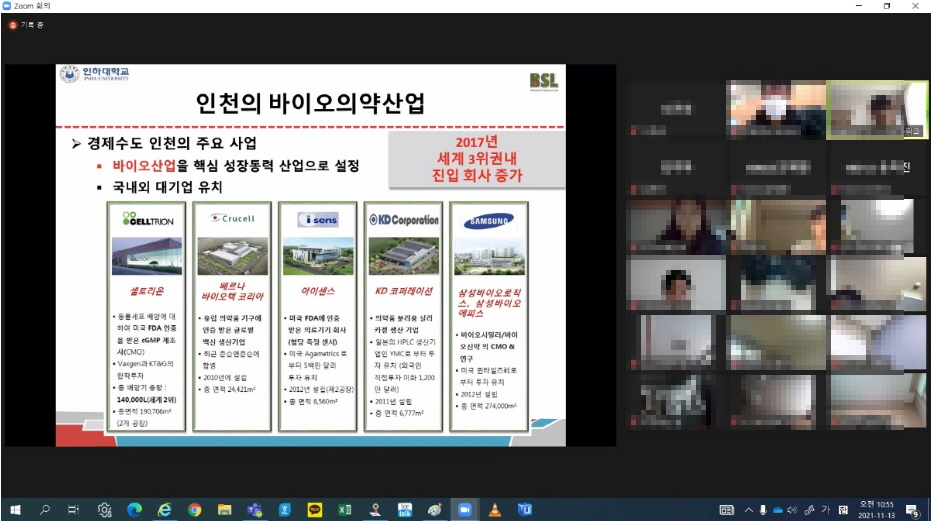
Task: Click the text 경제수도 인천의 주요 사업
Action: pos(172,143)
